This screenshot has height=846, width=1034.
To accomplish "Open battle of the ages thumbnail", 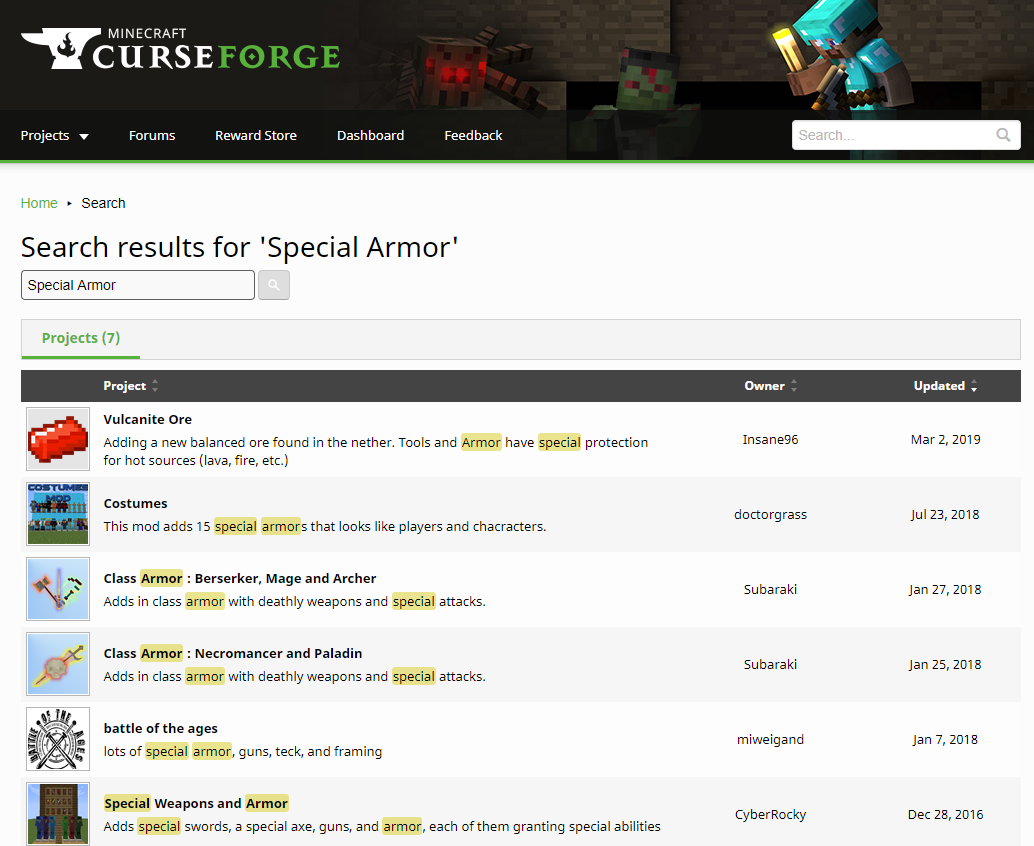I will click(x=58, y=739).
